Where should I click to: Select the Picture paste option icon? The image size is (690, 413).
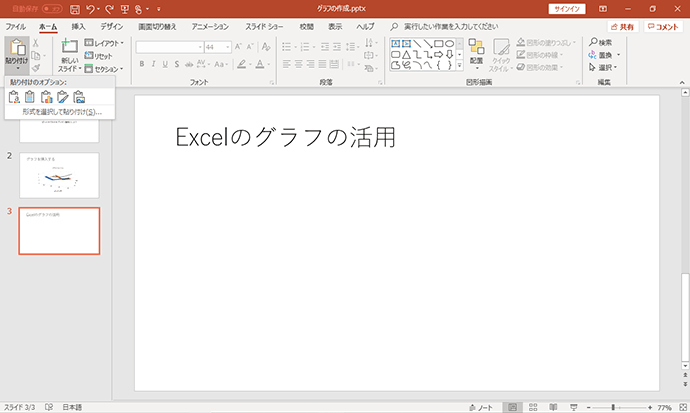(79, 97)
